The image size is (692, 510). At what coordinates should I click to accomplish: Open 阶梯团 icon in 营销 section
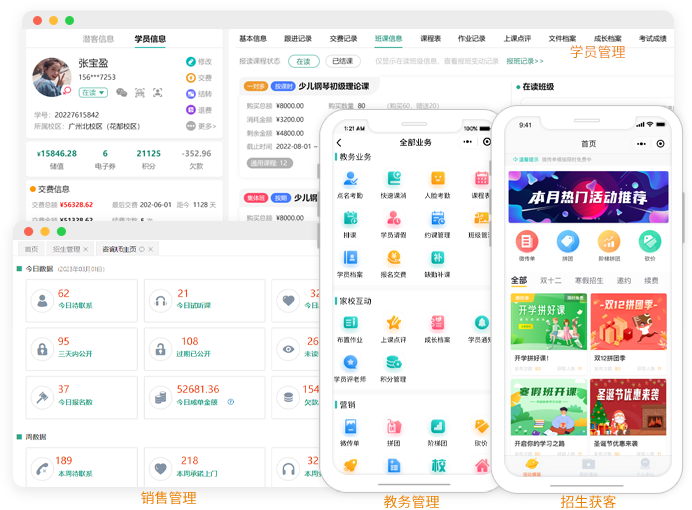[437, 427]
